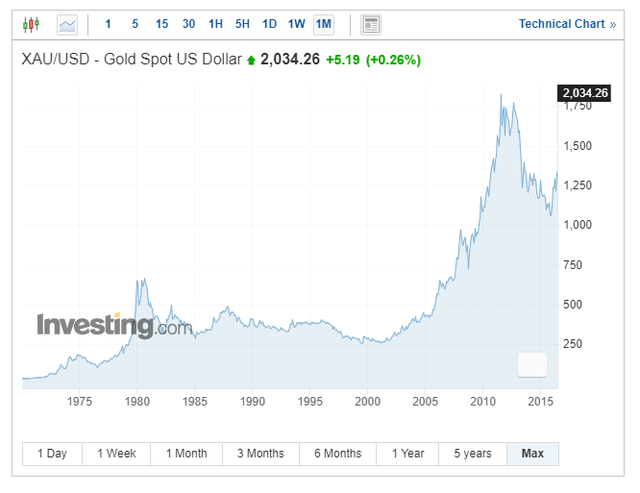Select the 1 minute interval
The image size is (640, 493).
pos(108,24)
